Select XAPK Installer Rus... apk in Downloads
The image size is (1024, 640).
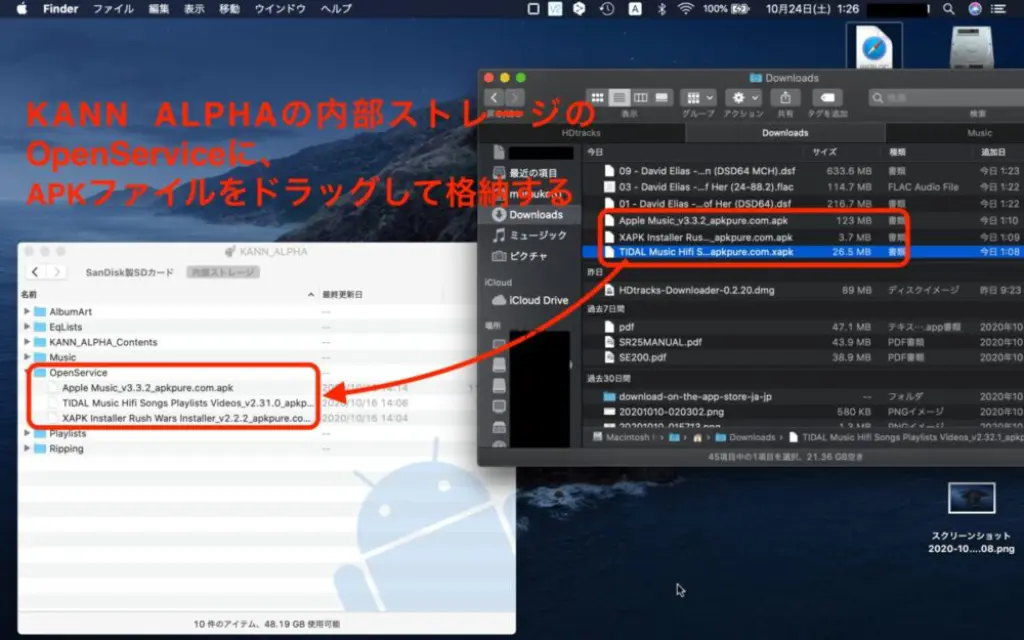pos(803,237)
